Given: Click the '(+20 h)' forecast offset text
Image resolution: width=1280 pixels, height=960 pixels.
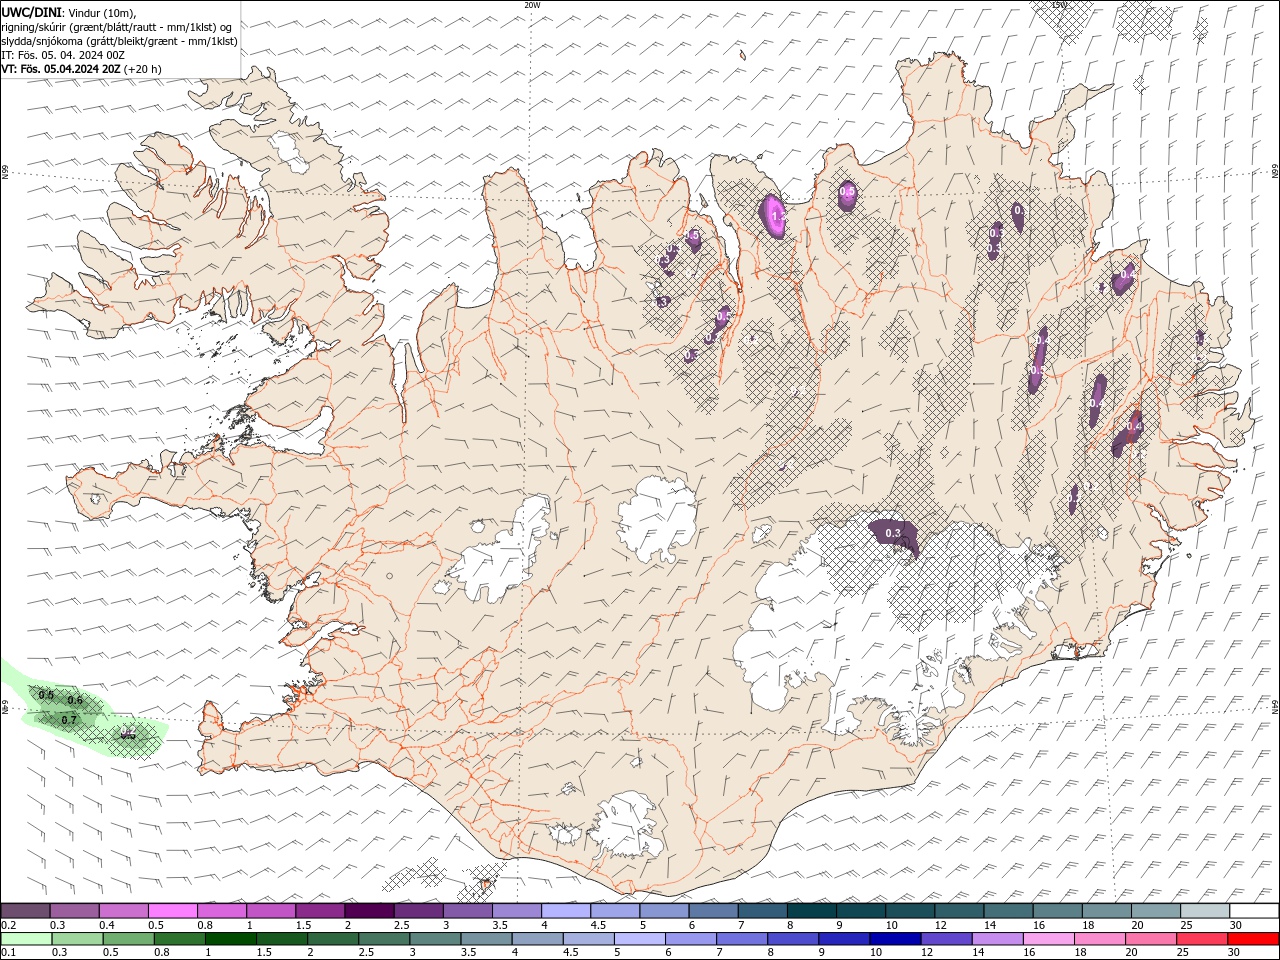Looking at the screenshot, I should pyautogui.click(x=143, y=69).
